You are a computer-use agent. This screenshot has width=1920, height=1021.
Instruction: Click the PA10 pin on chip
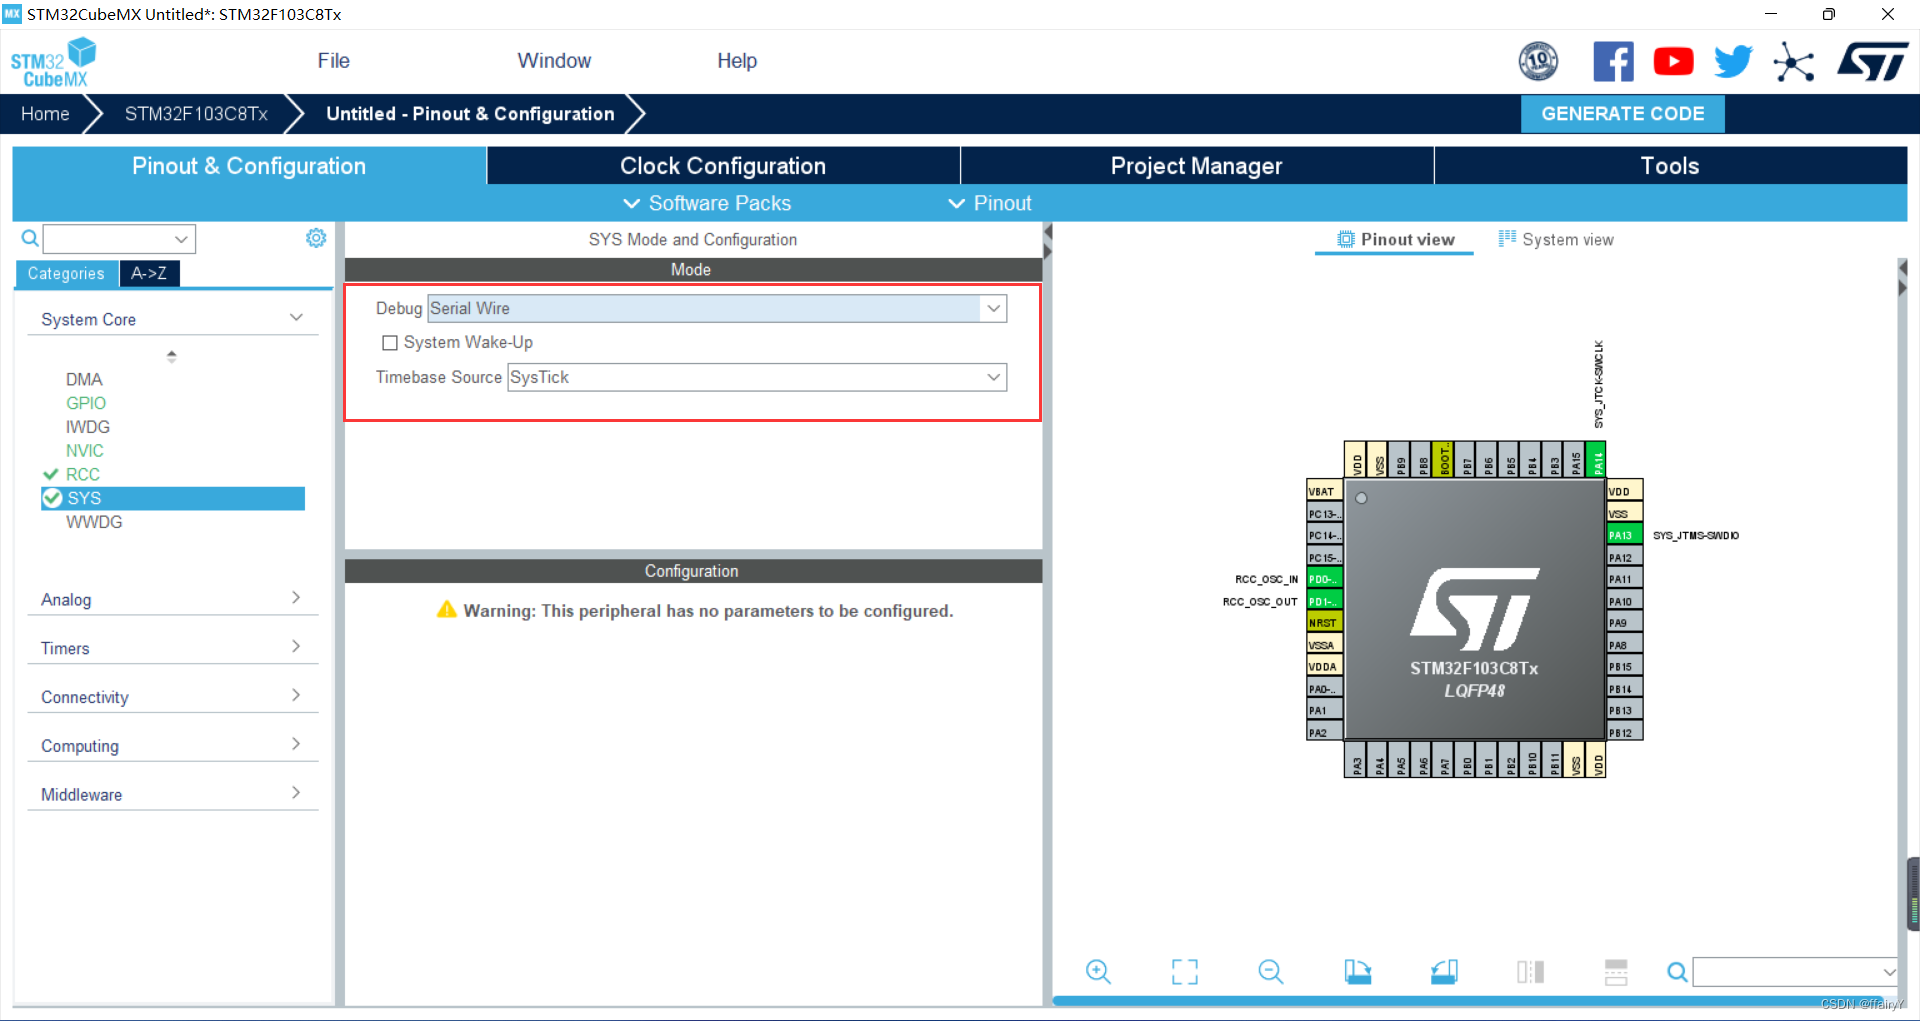pos(1624,601)
